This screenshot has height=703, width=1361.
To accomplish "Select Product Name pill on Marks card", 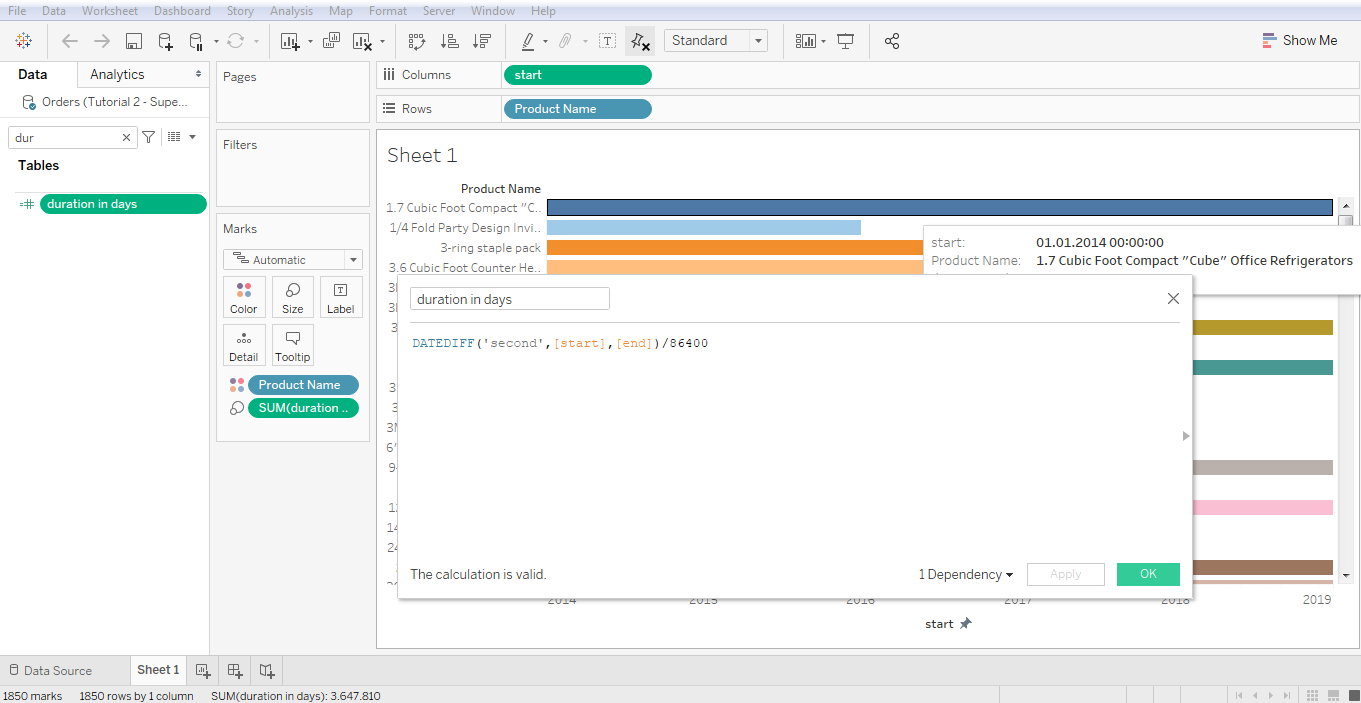I will 303,385.
